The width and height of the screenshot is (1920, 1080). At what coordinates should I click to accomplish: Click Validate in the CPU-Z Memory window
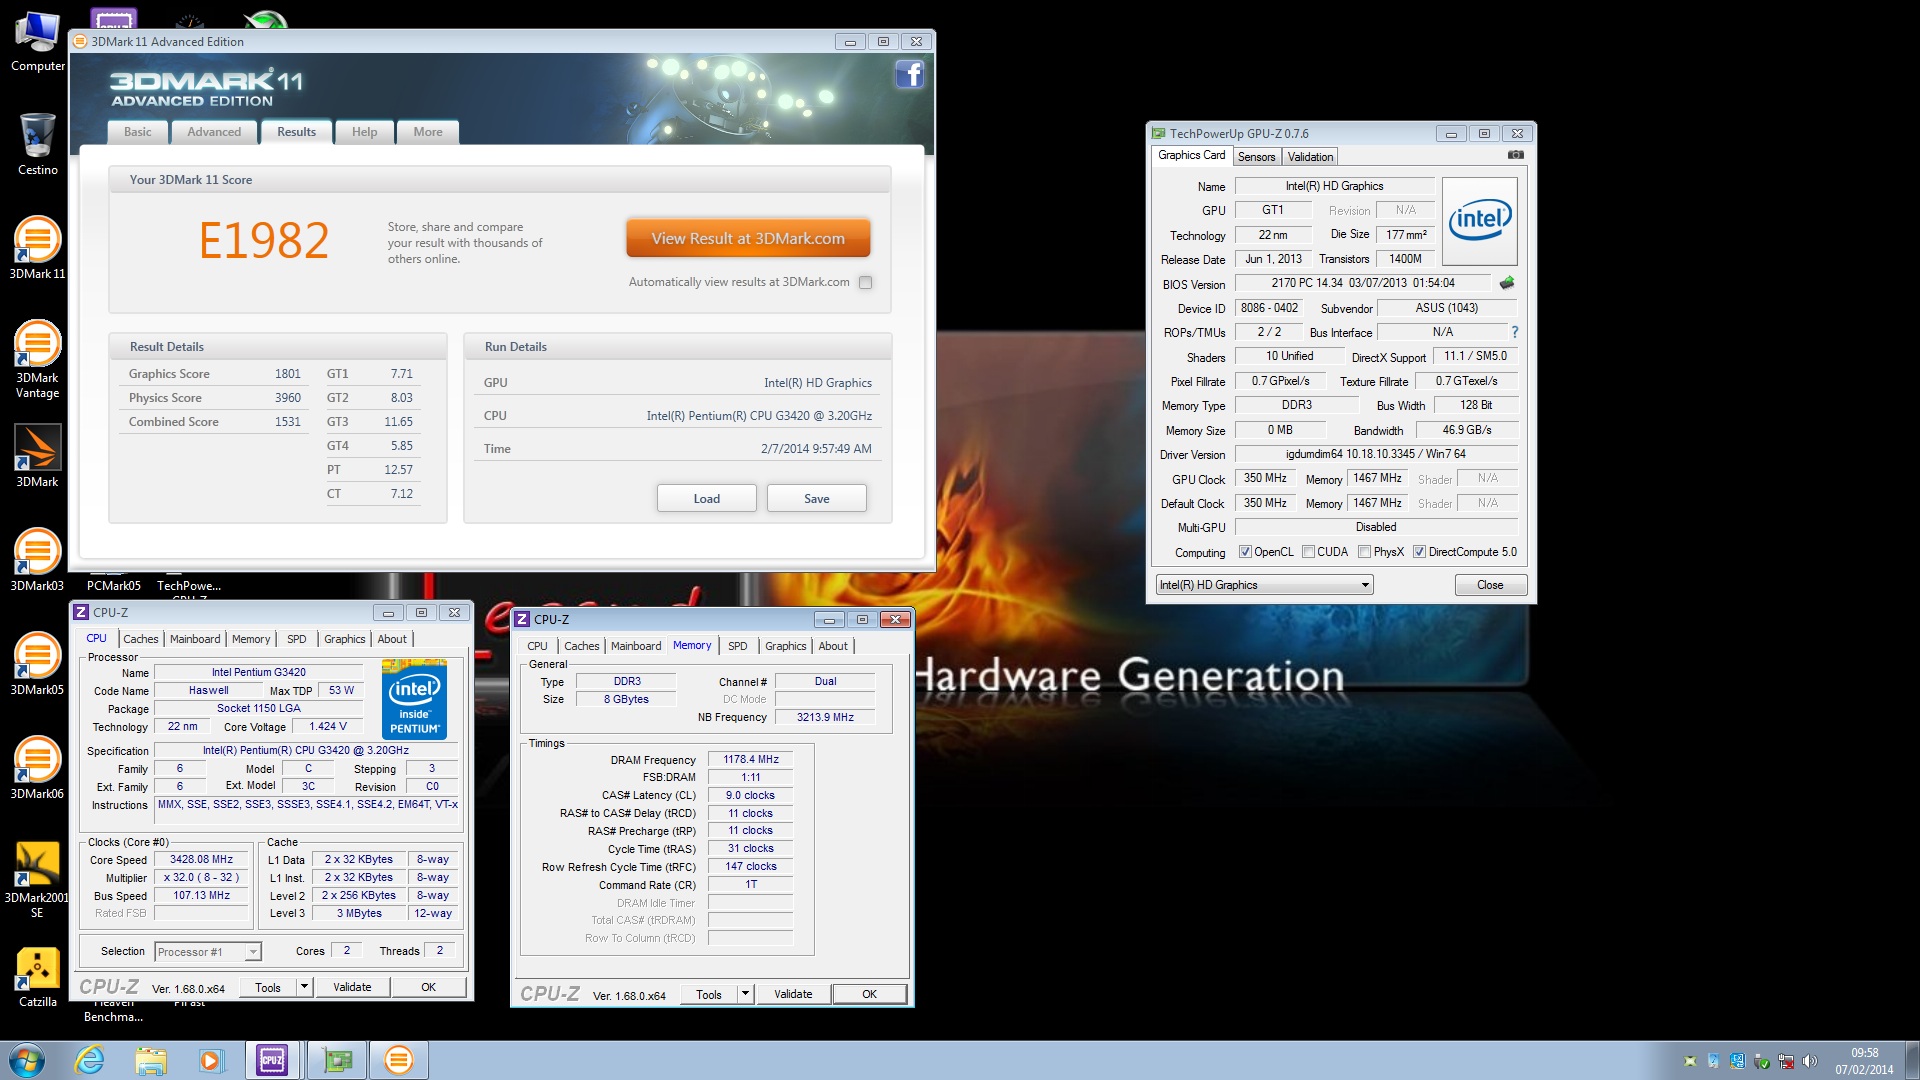(x=793, y=994)
